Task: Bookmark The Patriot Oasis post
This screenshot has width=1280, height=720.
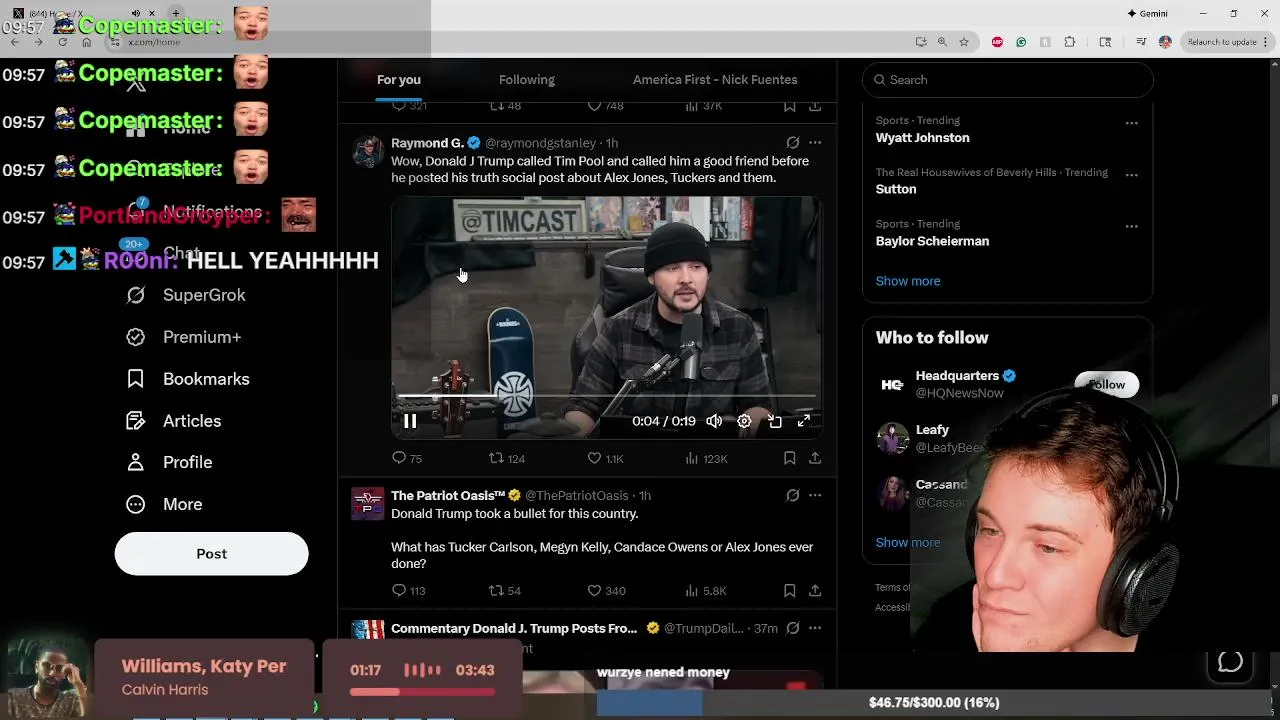Action: tap(789, 591)
